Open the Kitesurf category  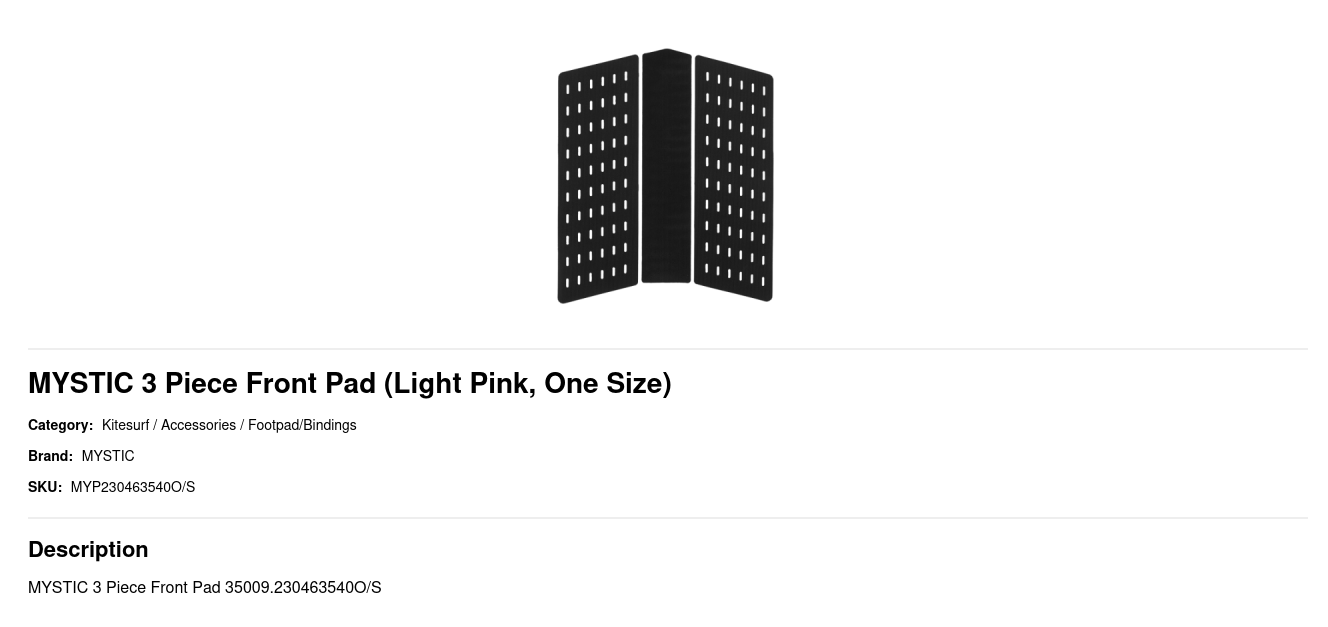tap(125, 425)
